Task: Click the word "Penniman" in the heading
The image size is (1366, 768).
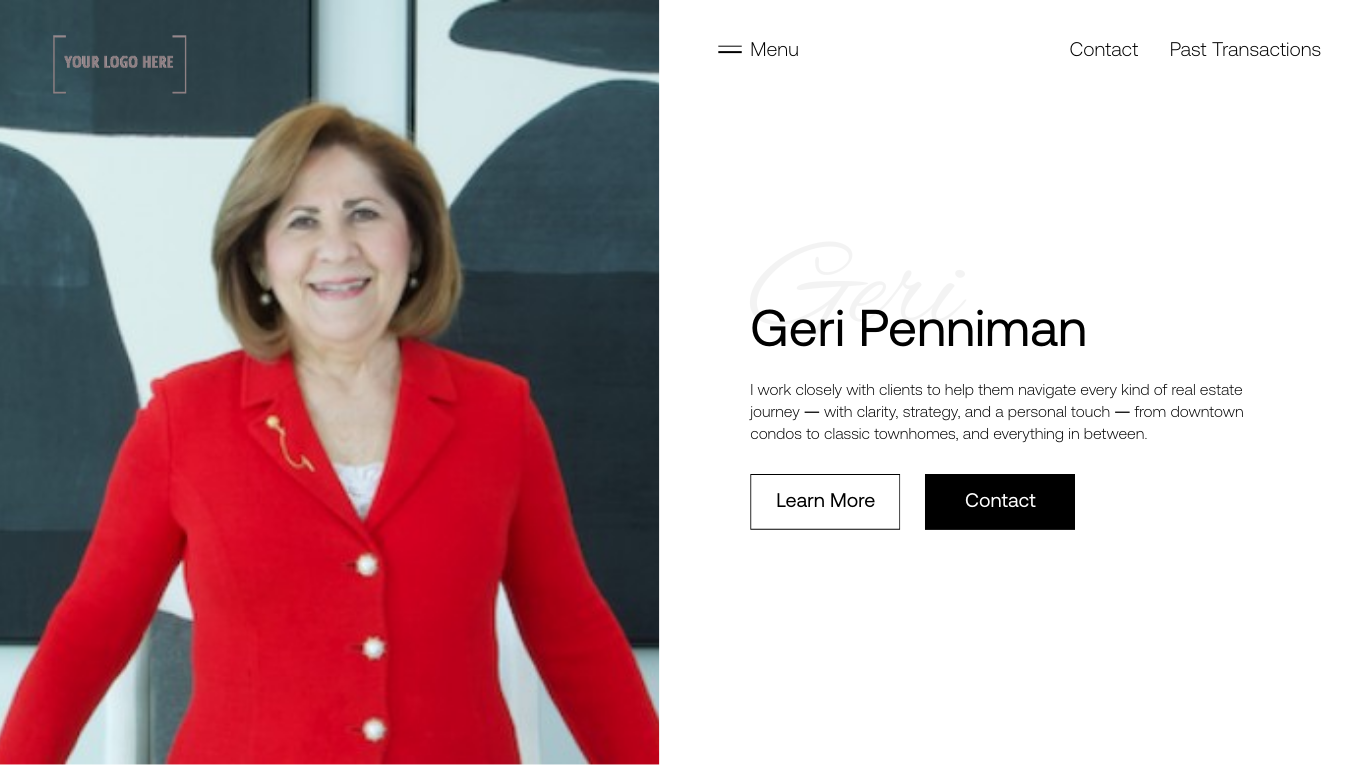Action: point(972,328)
